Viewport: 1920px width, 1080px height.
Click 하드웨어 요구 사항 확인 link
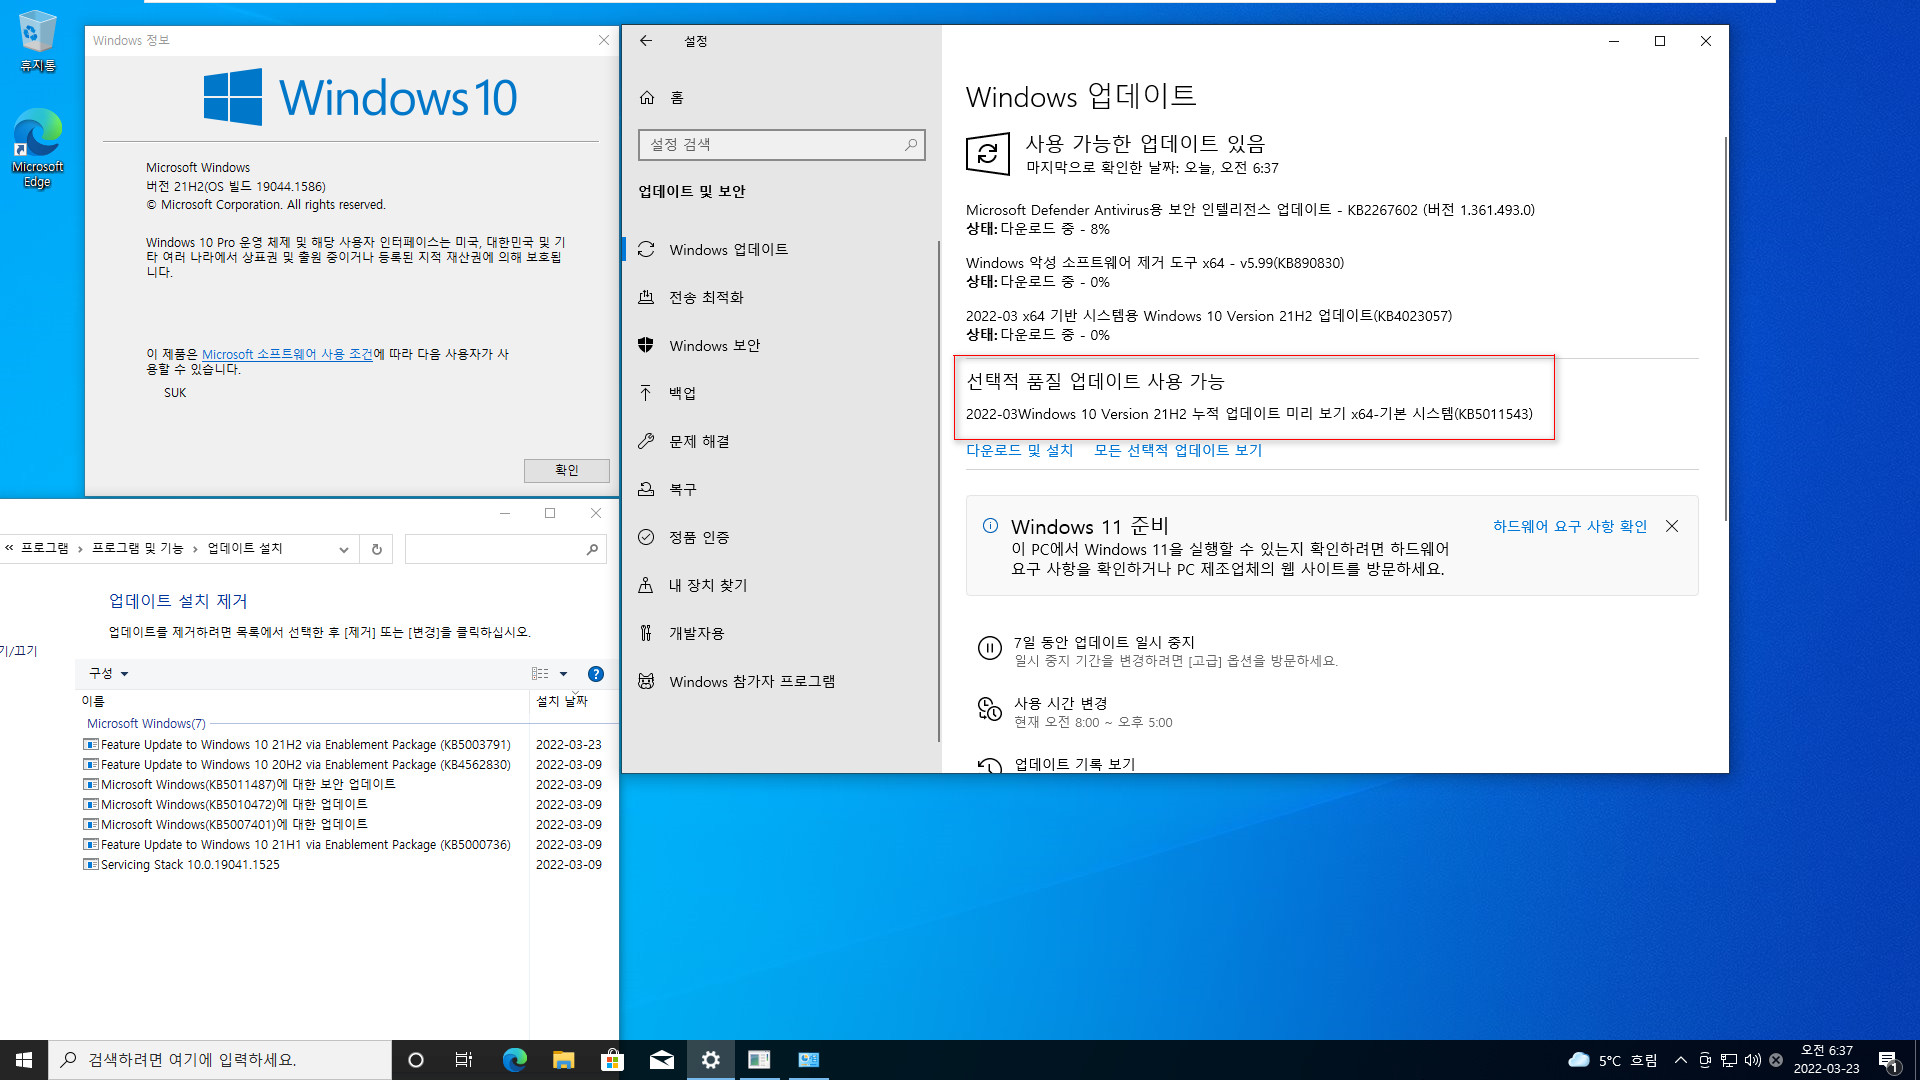point(1570,526)
